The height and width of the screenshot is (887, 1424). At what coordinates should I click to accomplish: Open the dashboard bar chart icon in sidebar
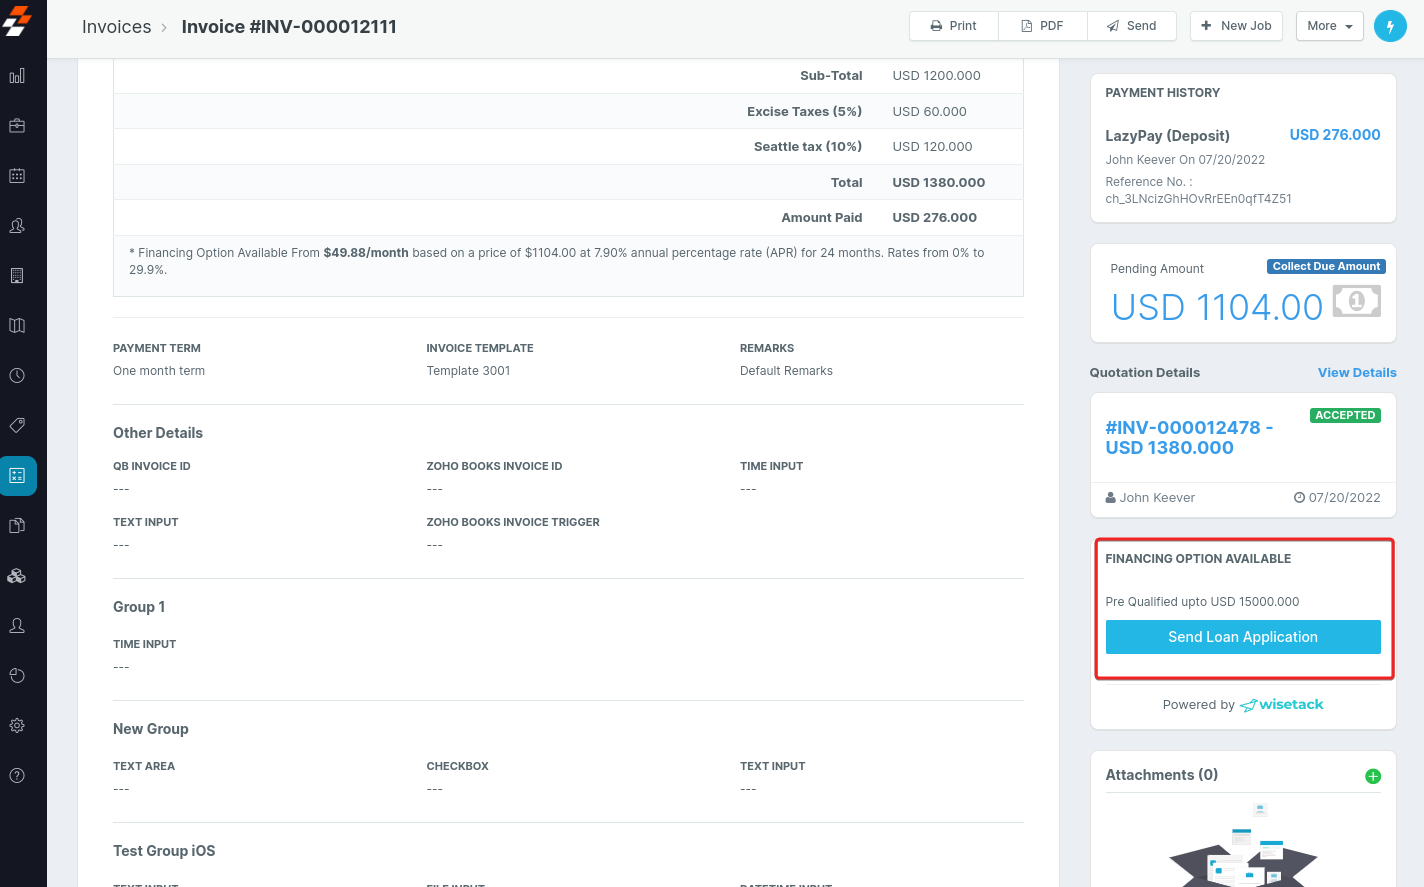click(17, 76)
